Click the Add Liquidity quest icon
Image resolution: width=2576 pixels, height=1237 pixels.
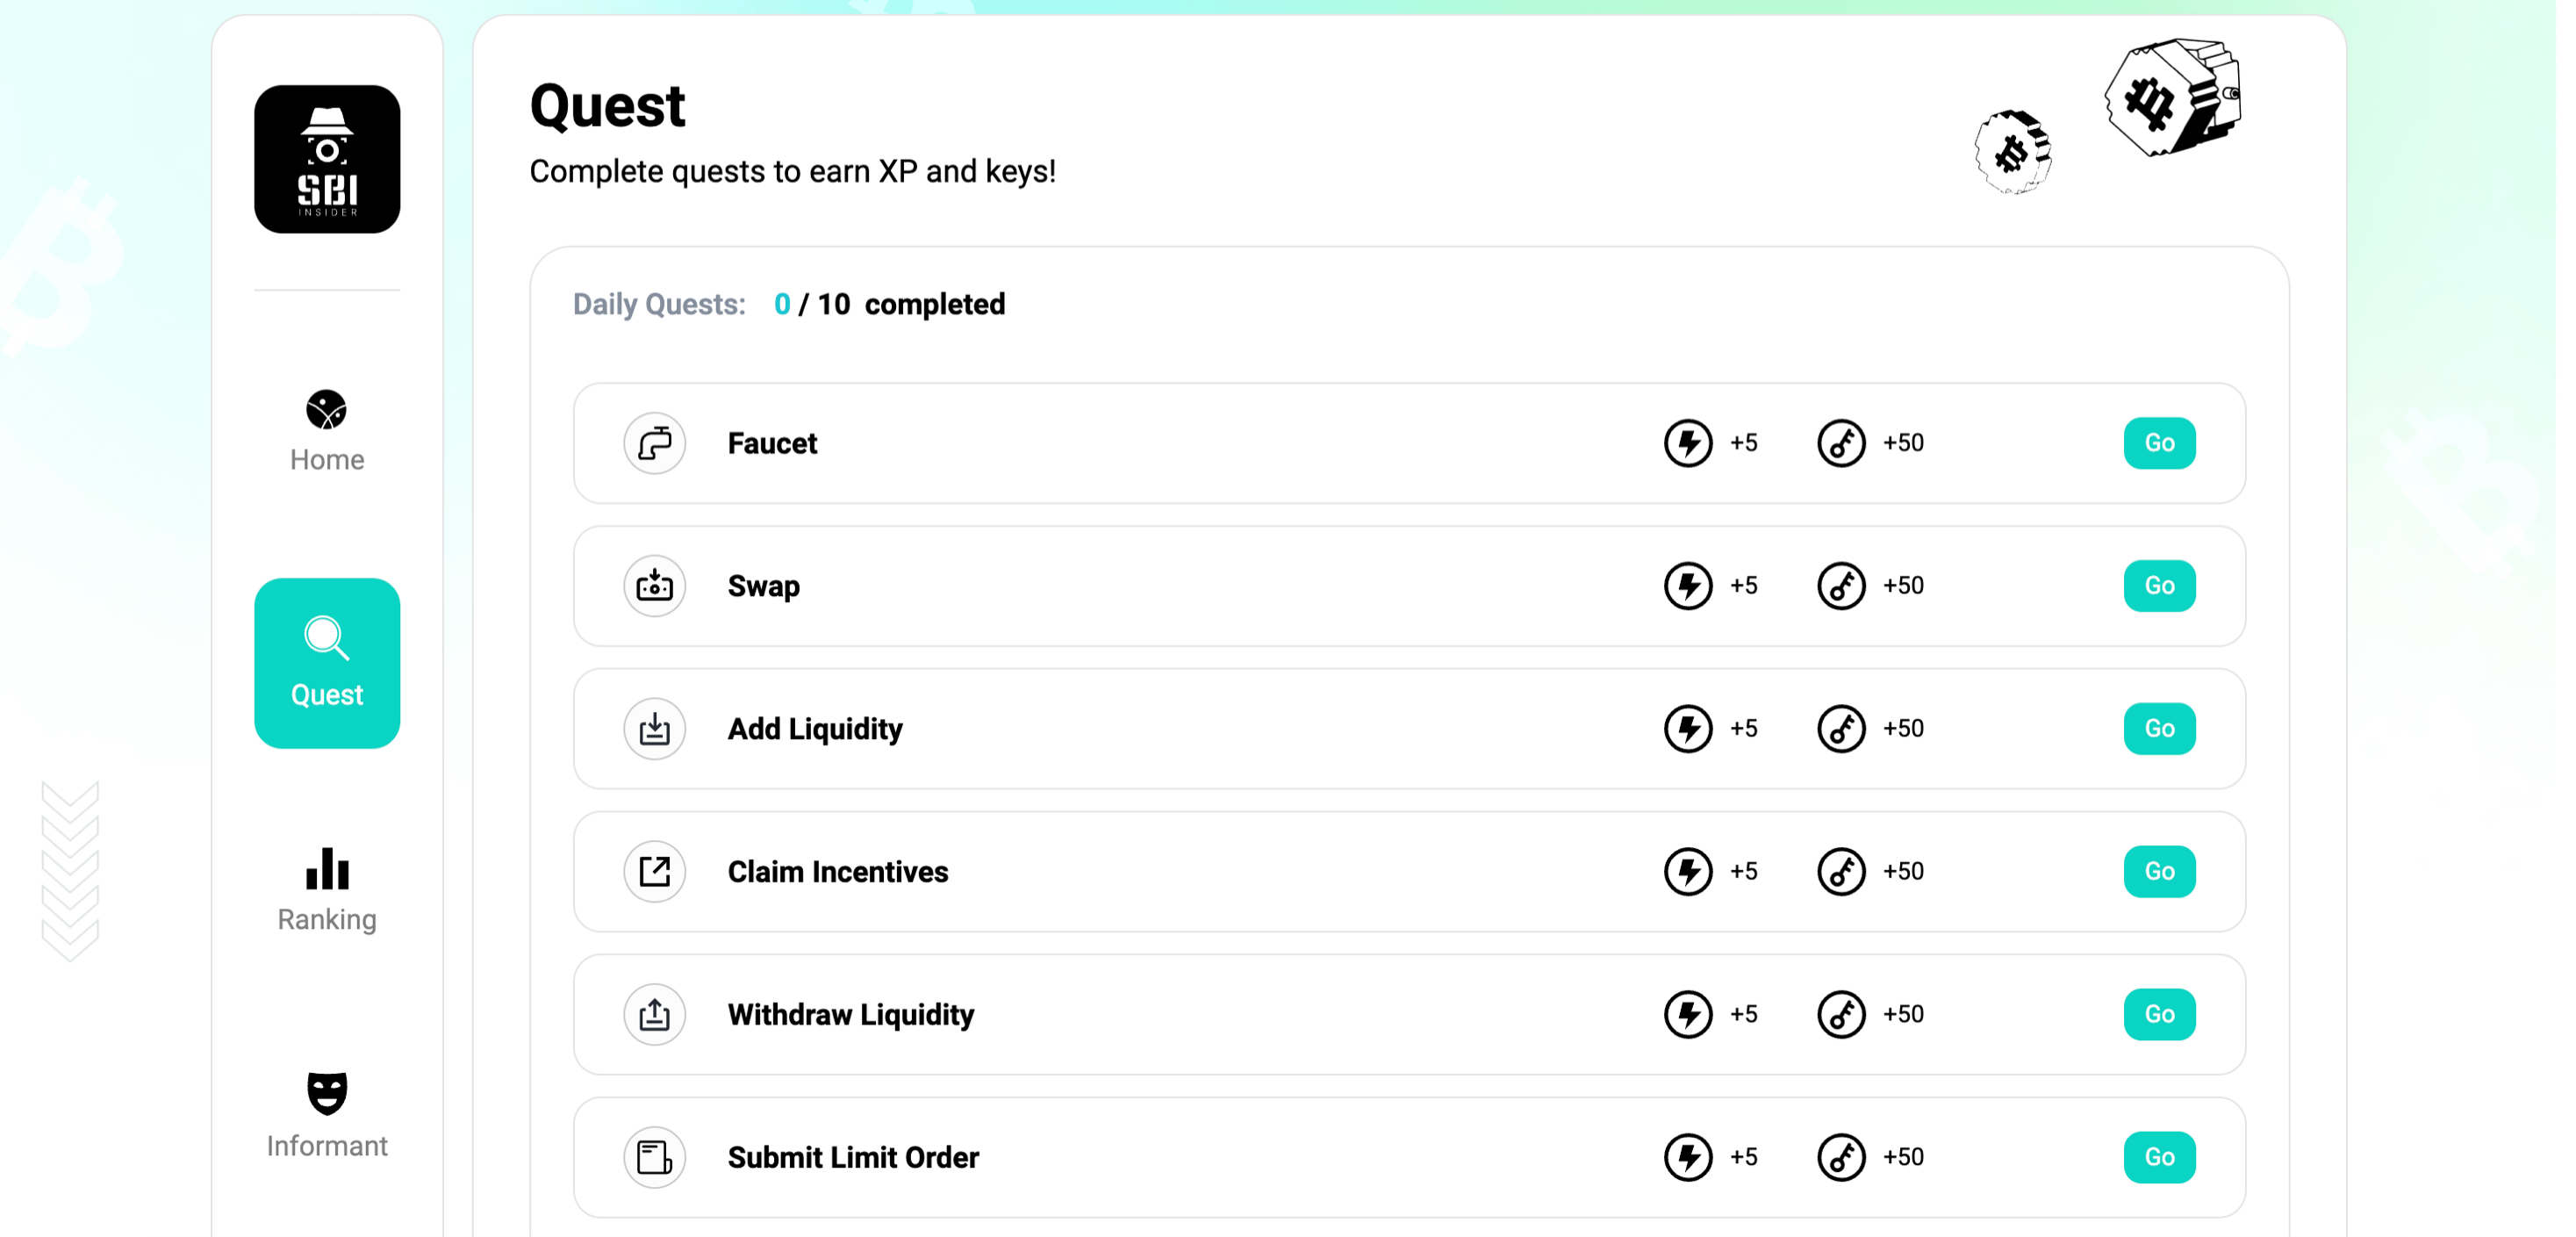click(655, 729)
